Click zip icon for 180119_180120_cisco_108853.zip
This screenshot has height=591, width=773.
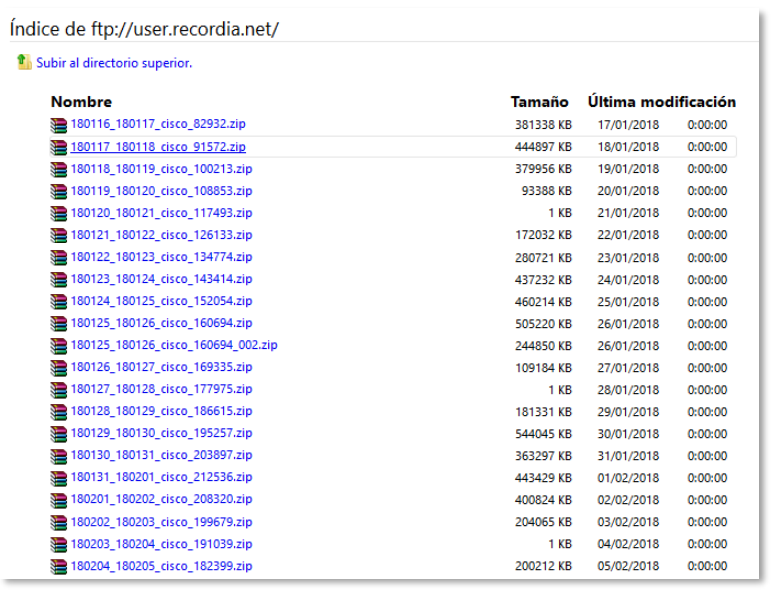[58, 191]
